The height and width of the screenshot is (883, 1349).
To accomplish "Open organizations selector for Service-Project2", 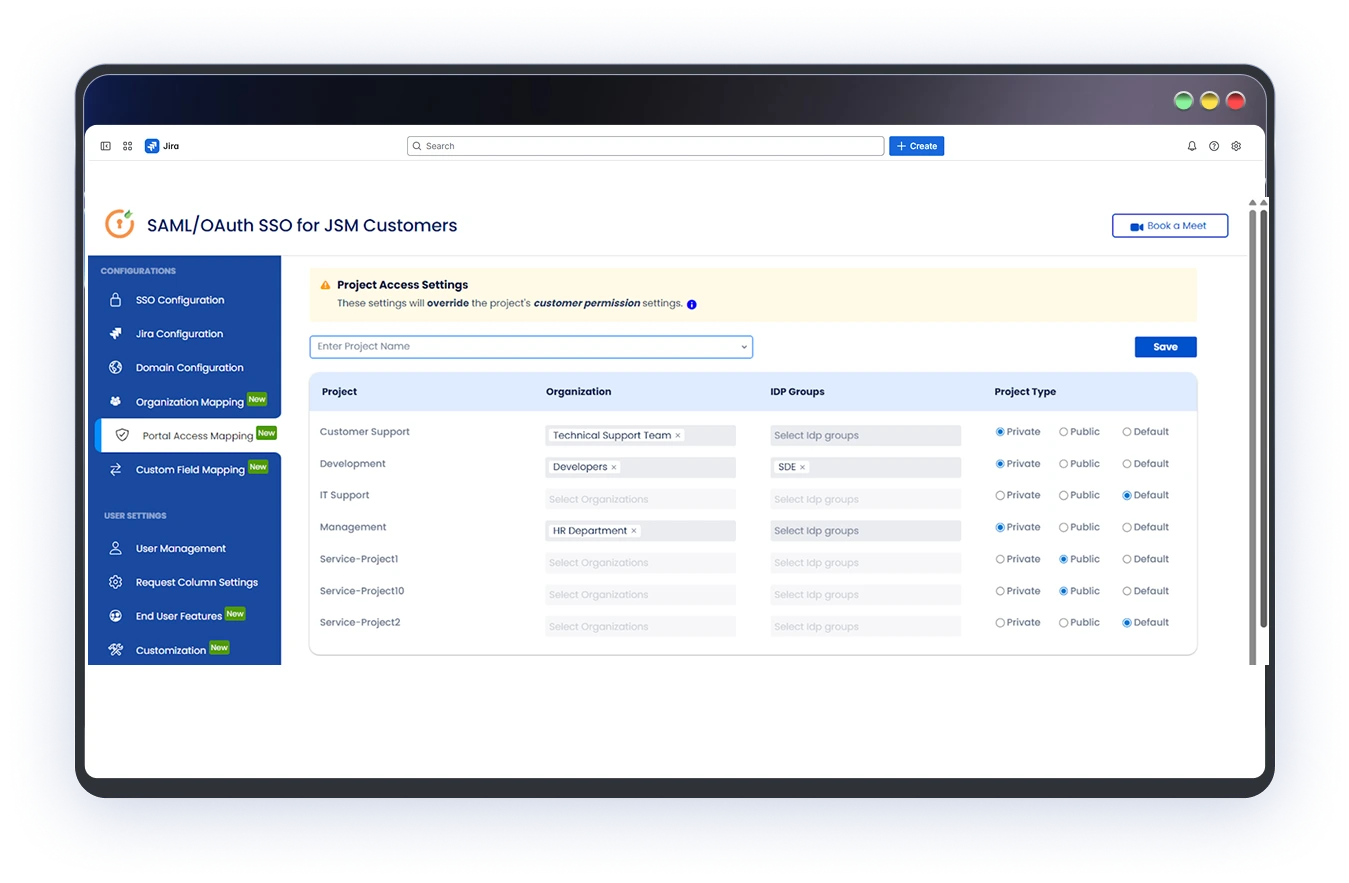I will point(640,627).
